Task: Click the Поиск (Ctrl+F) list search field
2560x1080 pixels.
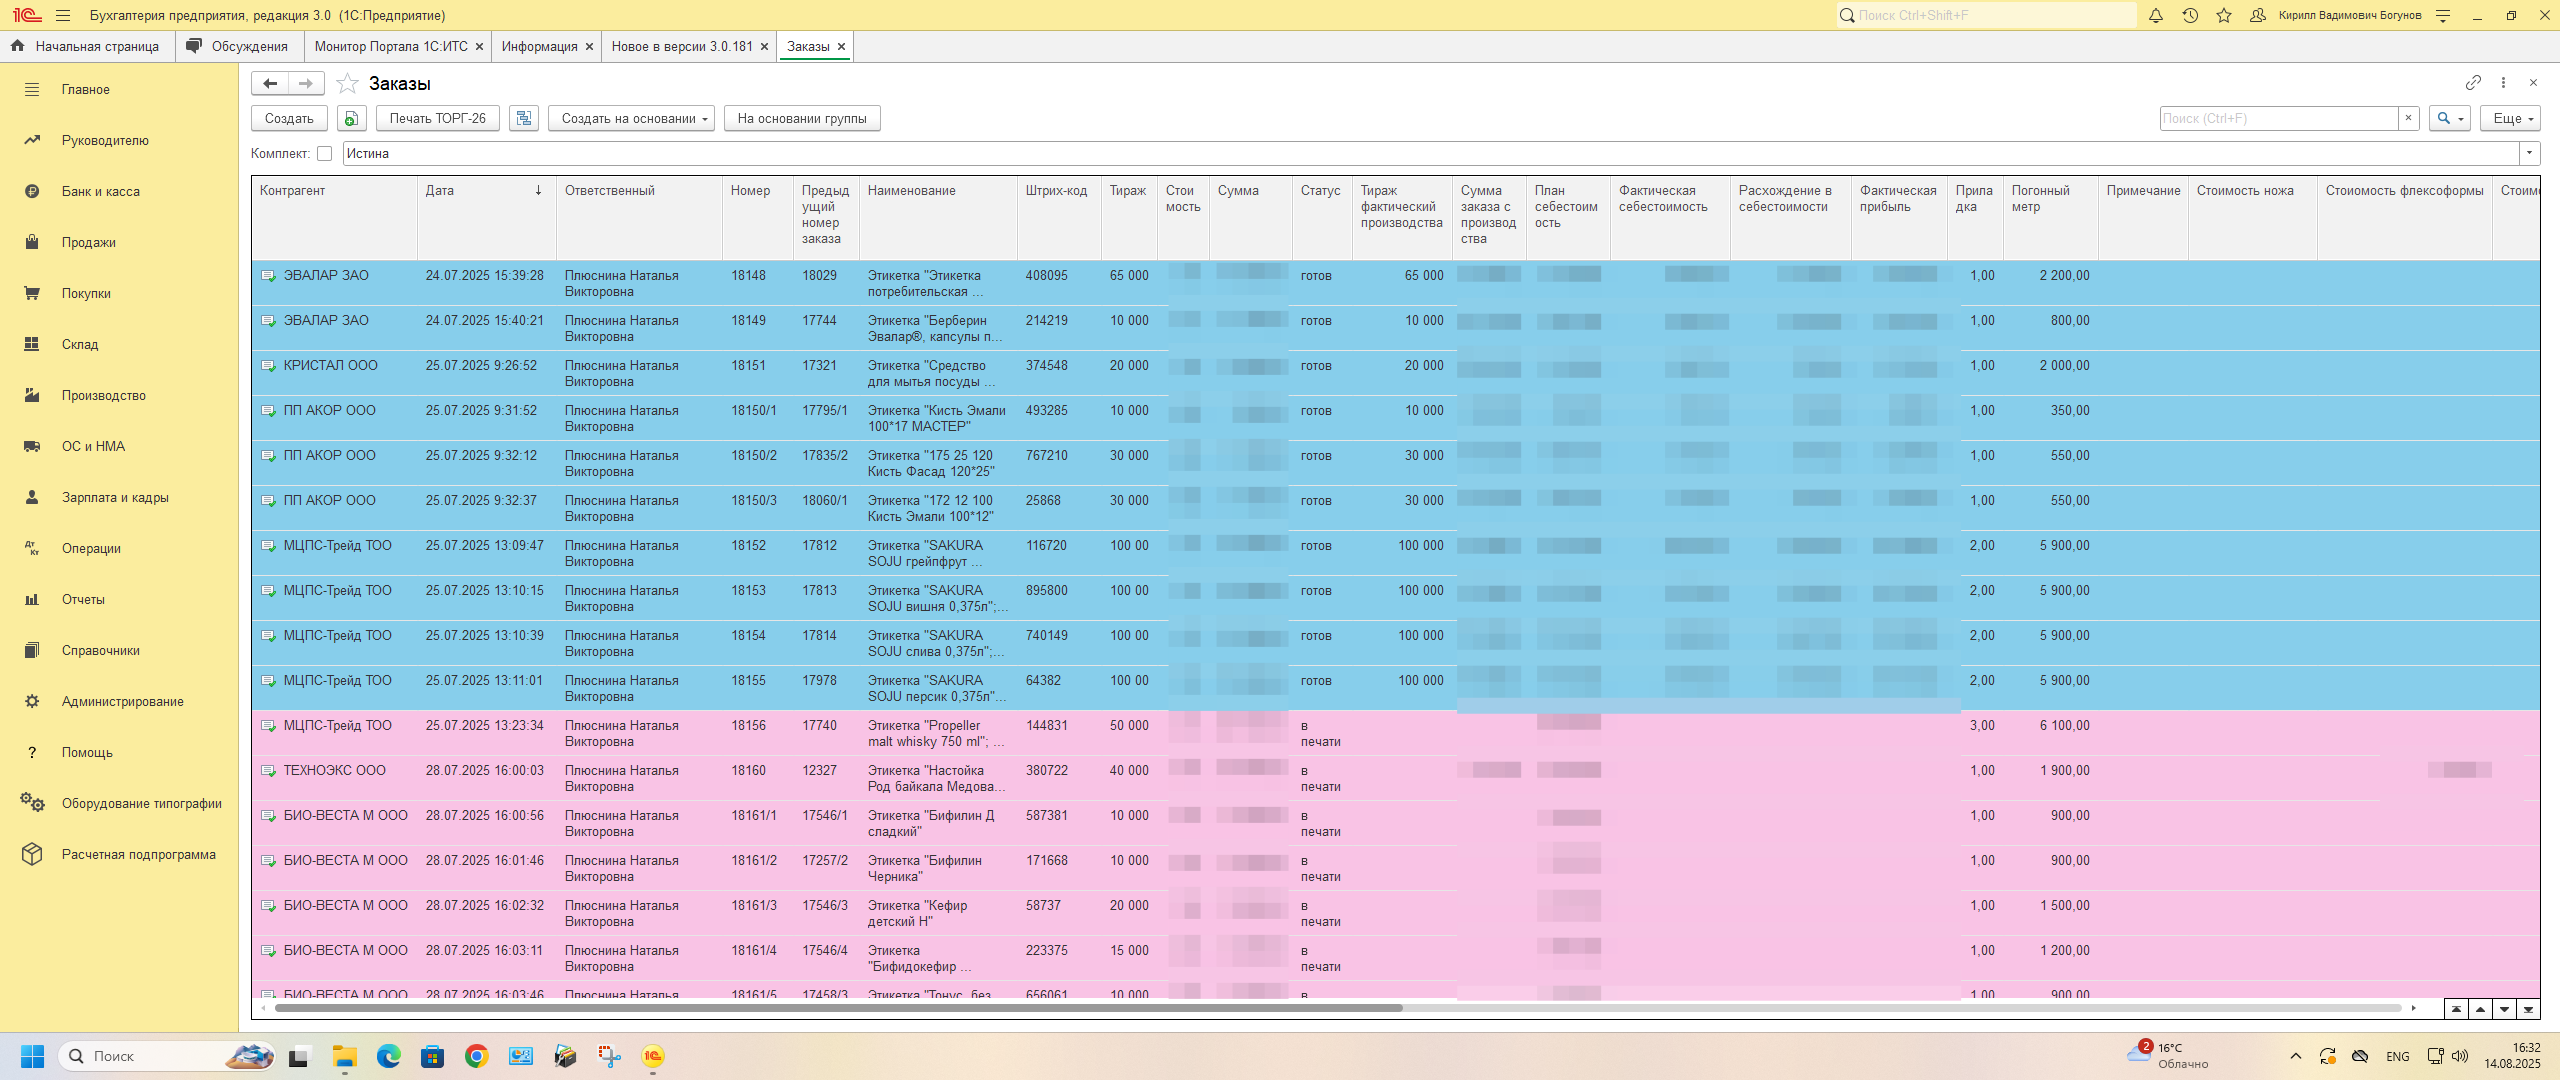Action: point(2278,118)
